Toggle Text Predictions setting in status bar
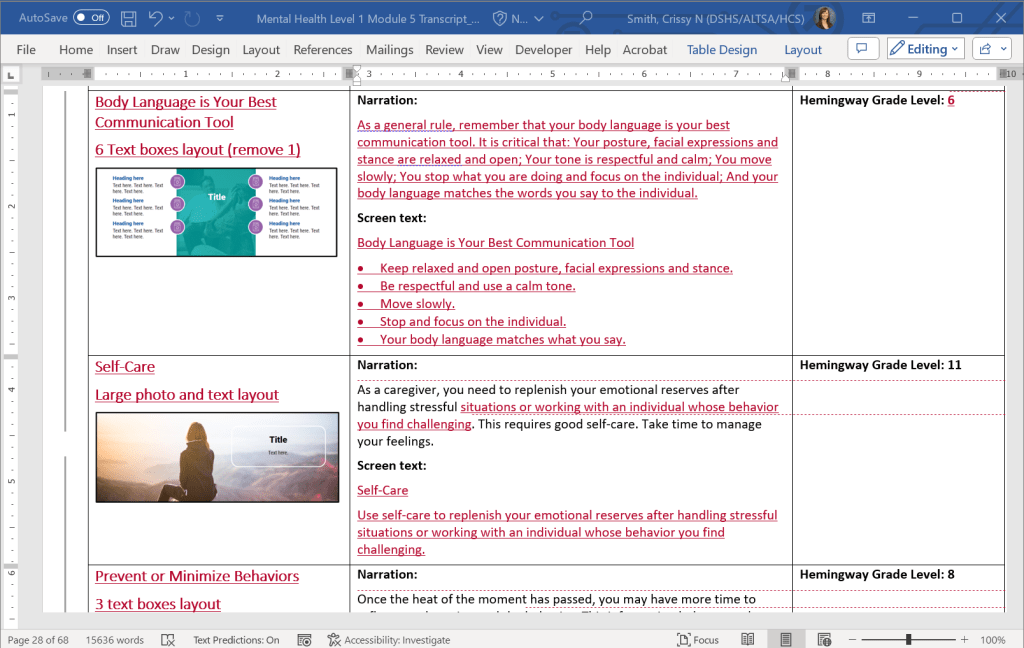1024x648 pixels. pyautogui.click(x=236, y=640)
